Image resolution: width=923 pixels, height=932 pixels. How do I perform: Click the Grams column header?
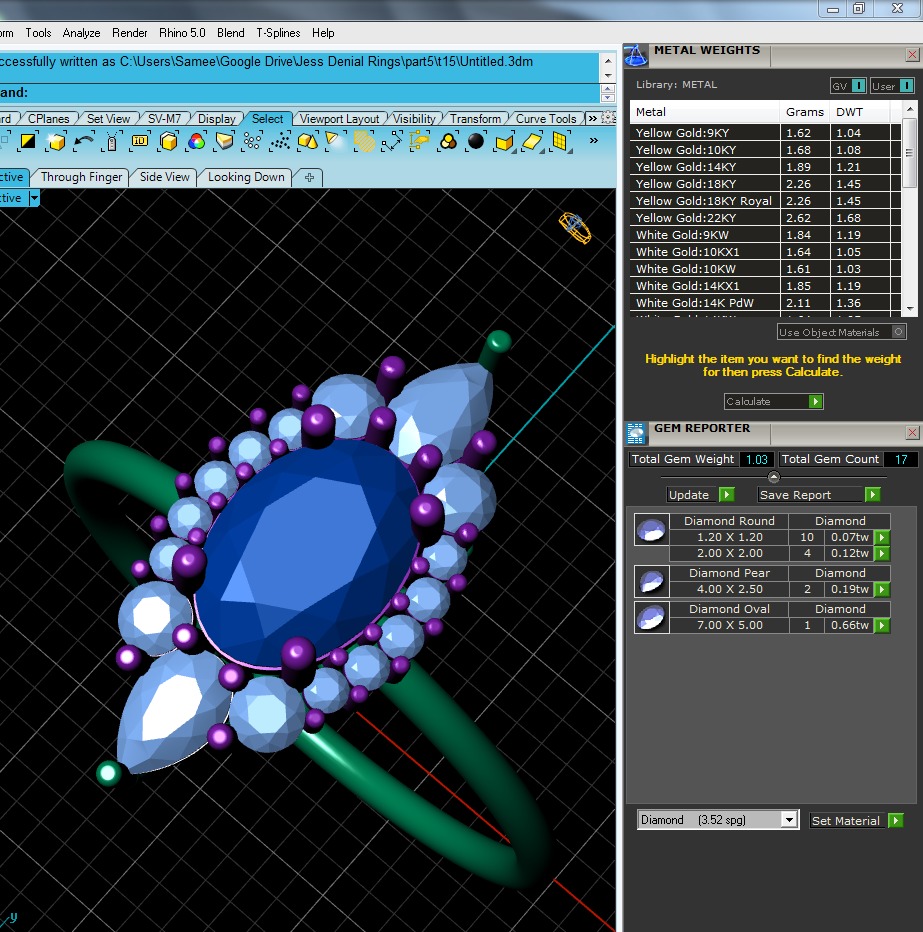coord(805,112)
